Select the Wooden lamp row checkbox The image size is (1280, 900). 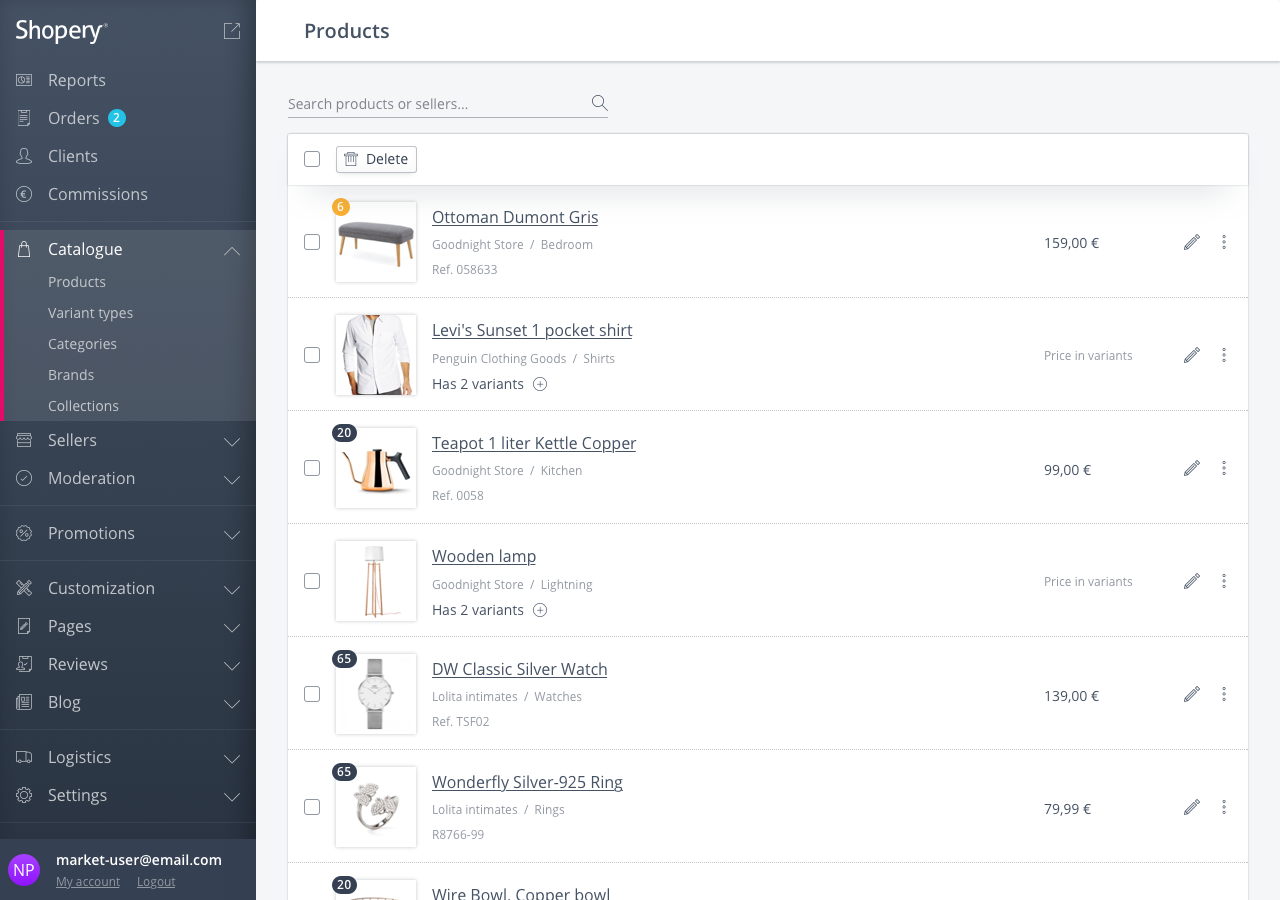(311, 580)
